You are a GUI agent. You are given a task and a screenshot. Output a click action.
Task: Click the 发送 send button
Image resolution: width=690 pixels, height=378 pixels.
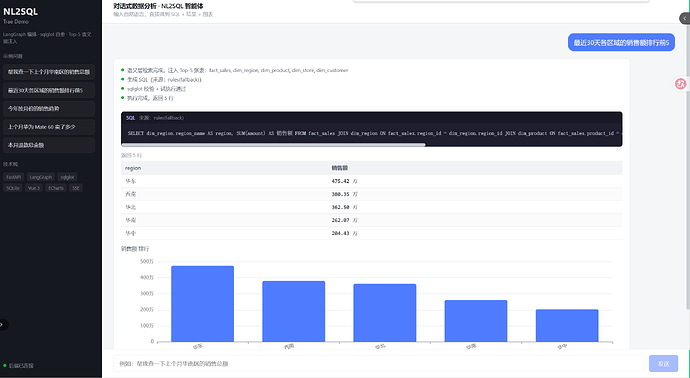click(x=663, y=363)
